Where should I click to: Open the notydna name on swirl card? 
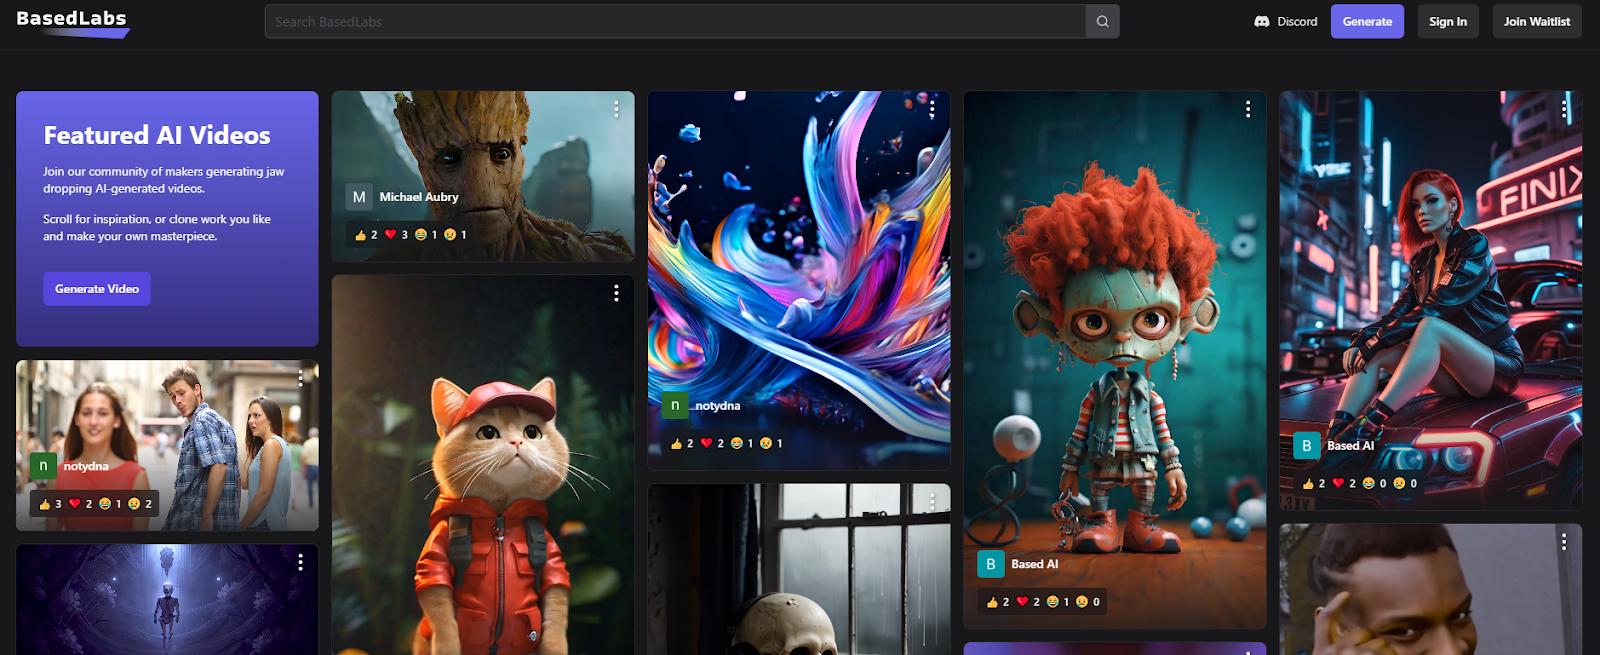pos(717,406)
